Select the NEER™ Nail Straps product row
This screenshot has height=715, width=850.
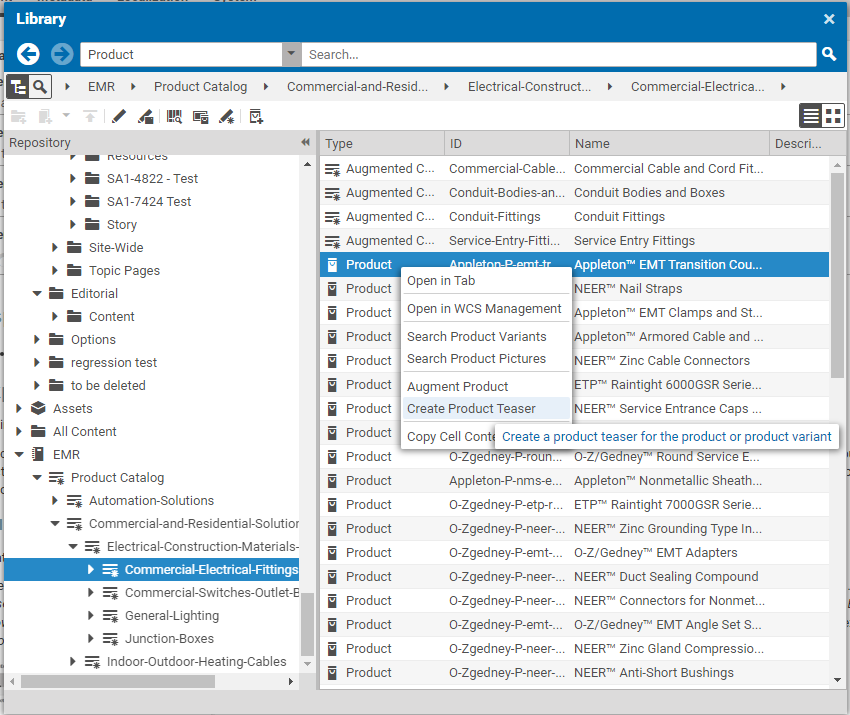point(574,289)
